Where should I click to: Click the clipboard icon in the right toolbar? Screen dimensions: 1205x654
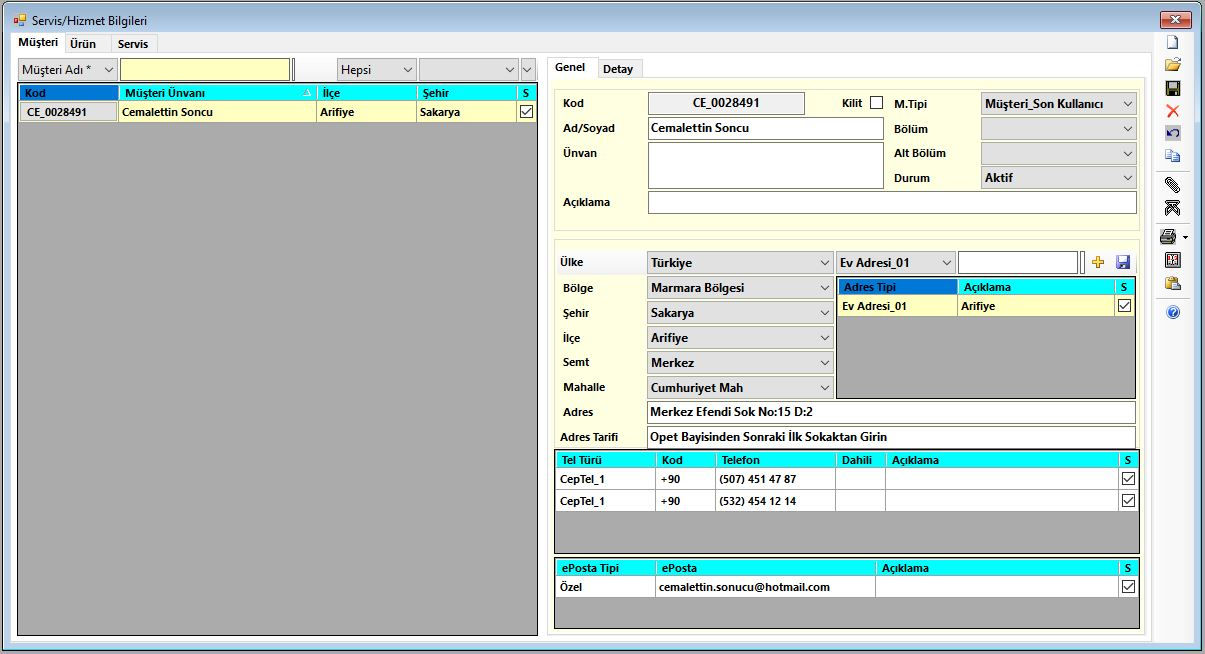click(1173, 283)
